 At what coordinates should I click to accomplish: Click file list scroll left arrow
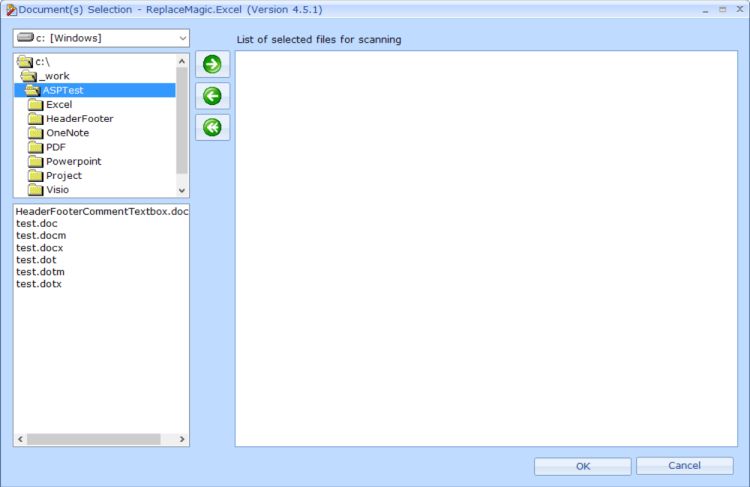coord(20,439)
